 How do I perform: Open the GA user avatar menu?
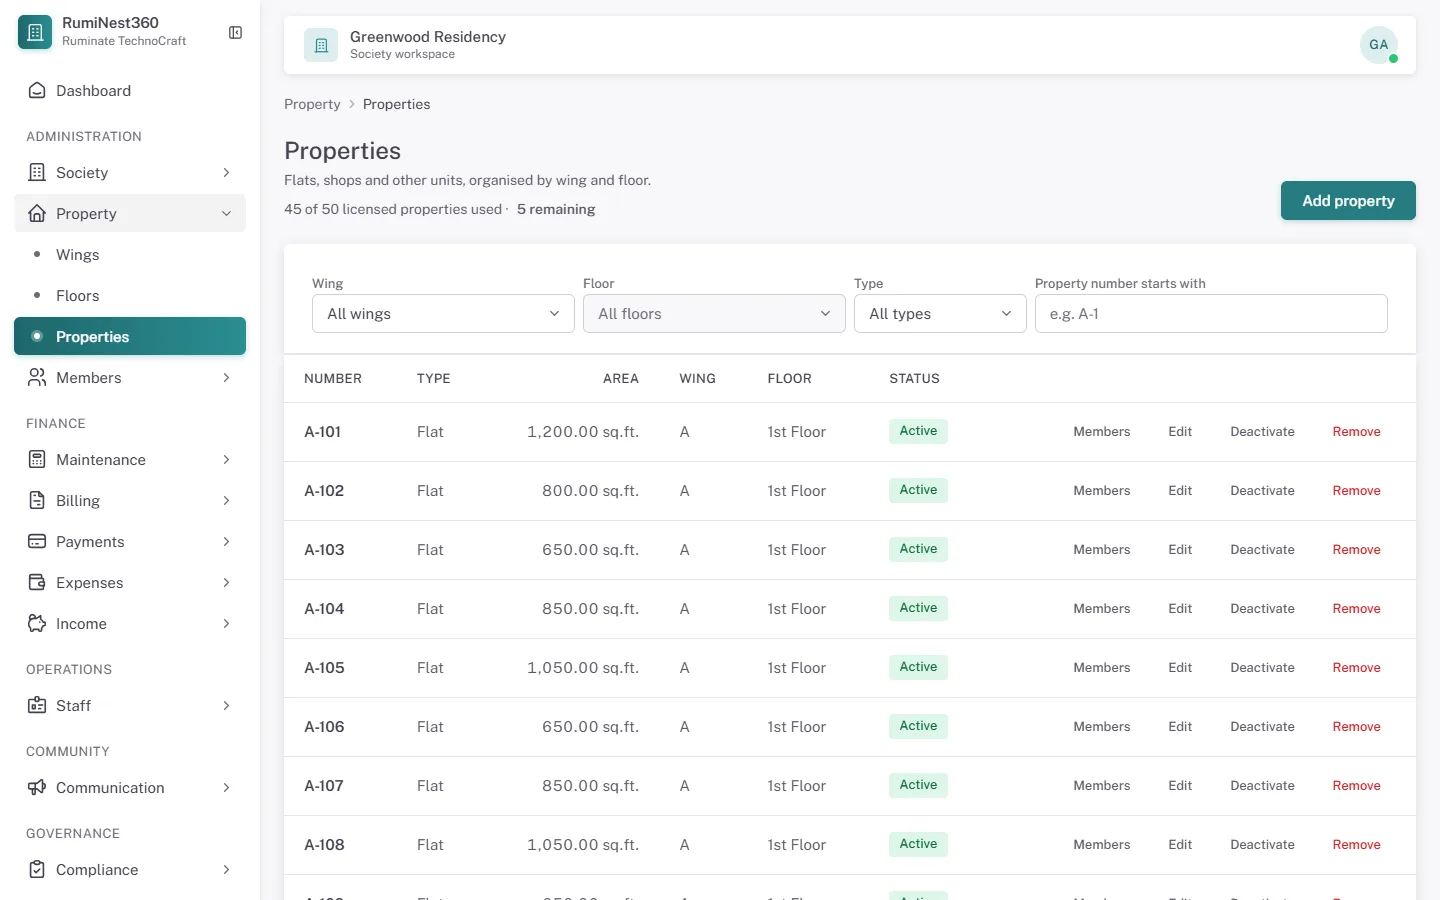pos(1379,45)
